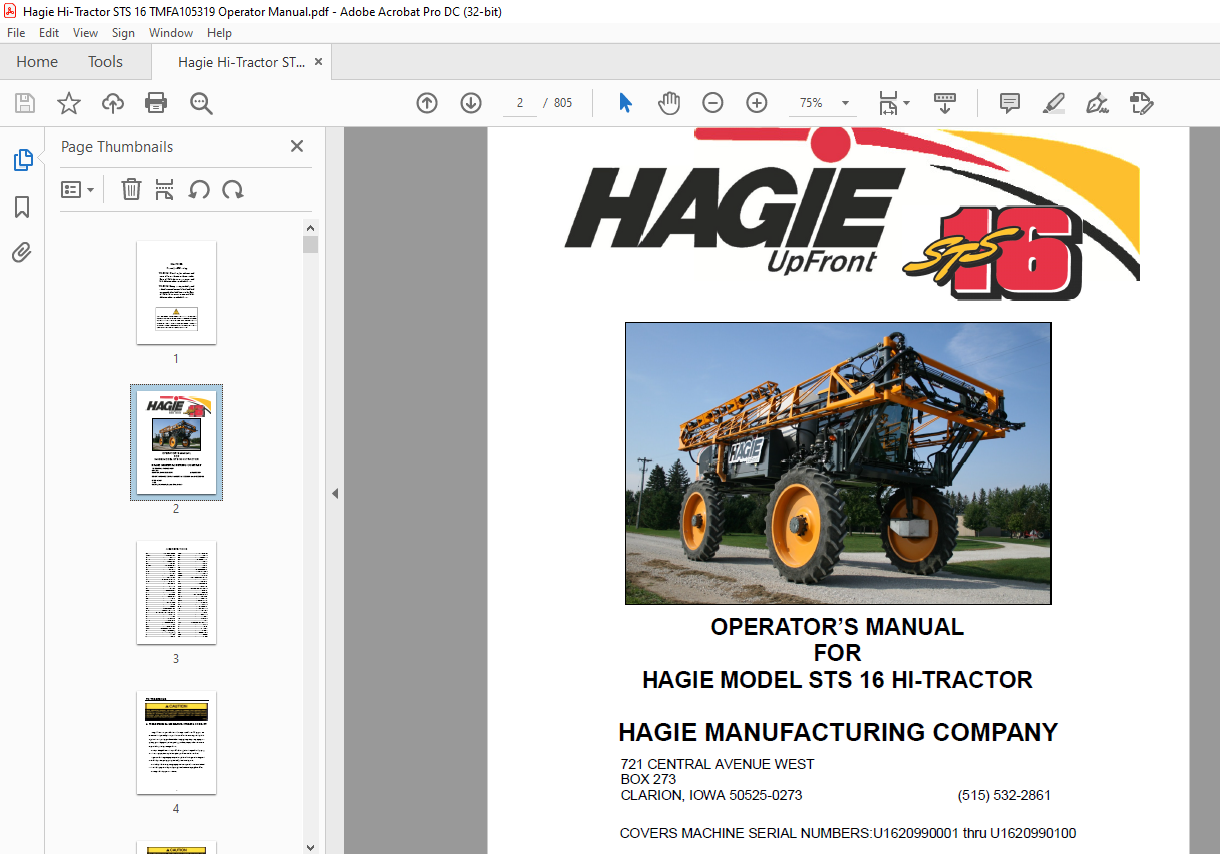Screen dimensions: 1220x854
Task: Zoom in with plus icon
Action: [x=757, y=103]
